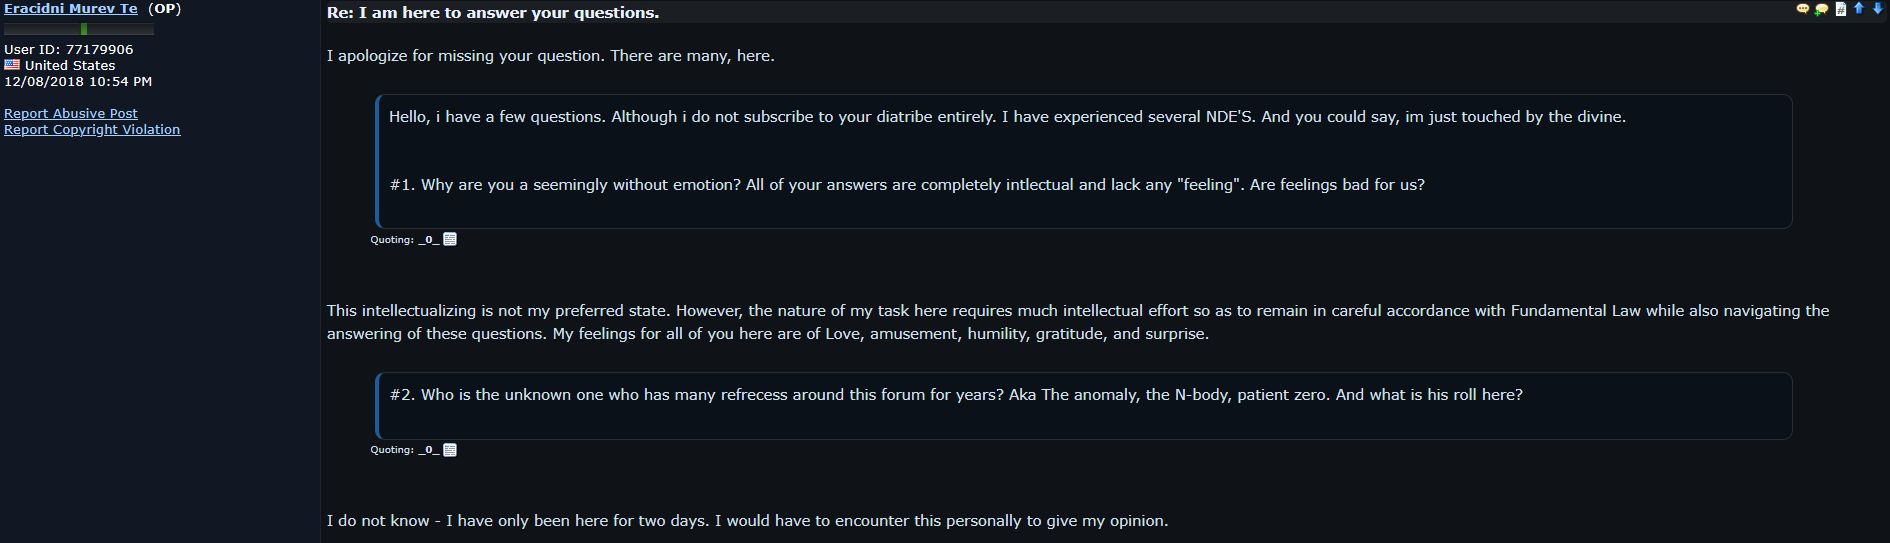Open Eracidni Murev Te user profile
This screenshot has width=1890, height=543.
tap(71, 9)
